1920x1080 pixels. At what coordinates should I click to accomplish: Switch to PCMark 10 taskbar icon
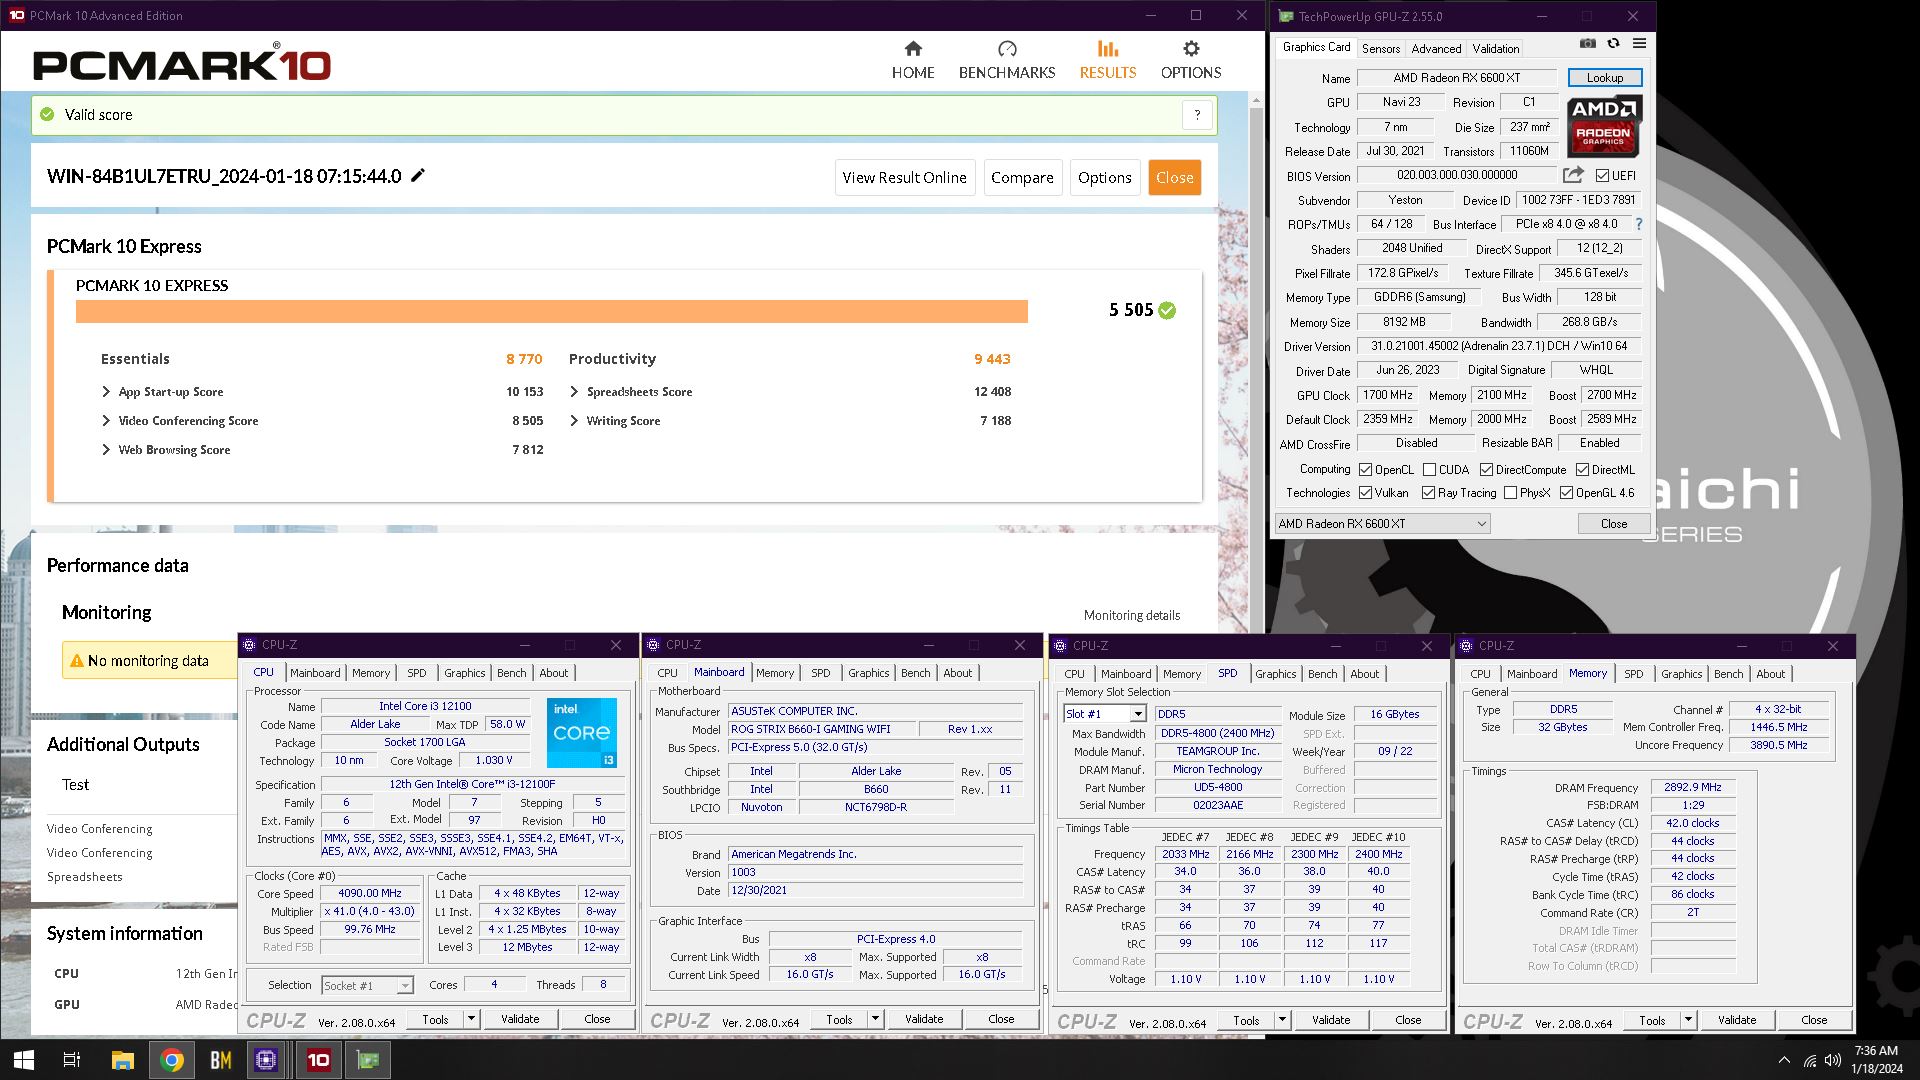pyautogui.click(x=318, y=1060)
